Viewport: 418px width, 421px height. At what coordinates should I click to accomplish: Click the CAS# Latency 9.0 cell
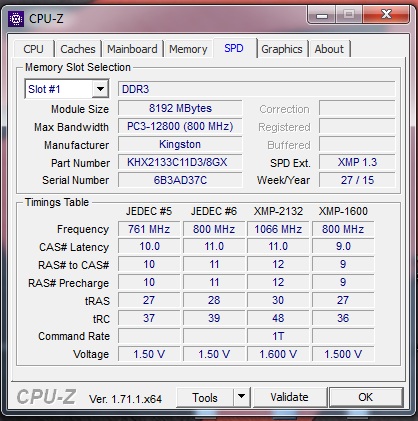point(343,246)
